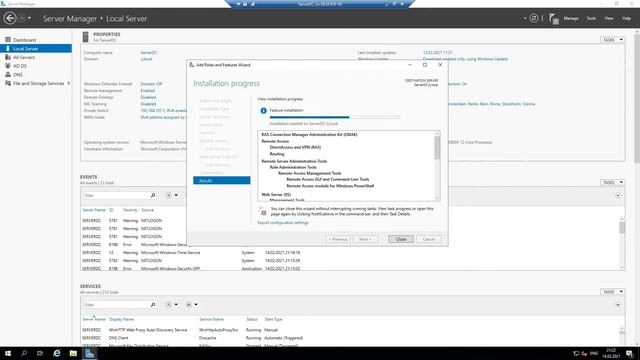Screen dimensions: 640x360
Task: Collapse the Services filter panel with the round chevron
Action: click(x=618, y=305)
